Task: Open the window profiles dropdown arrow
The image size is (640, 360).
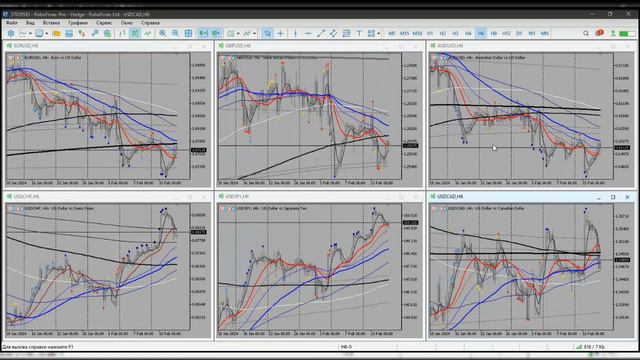Action: pyautogui.click(x=47, y=33)
